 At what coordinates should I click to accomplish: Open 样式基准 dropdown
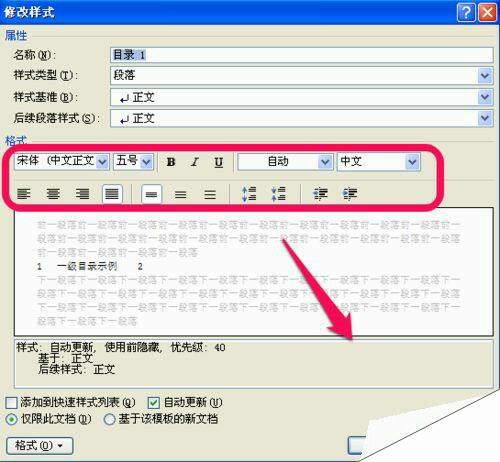(485, 97)
